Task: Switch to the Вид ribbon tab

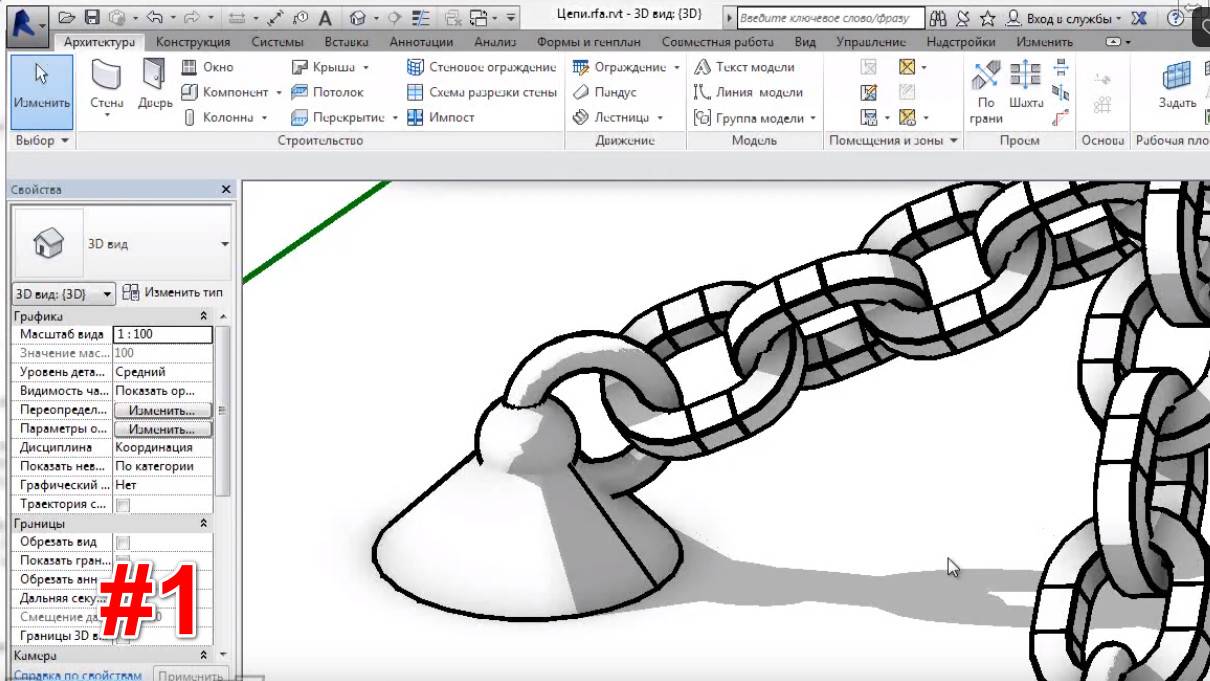Action: [804, 42]
